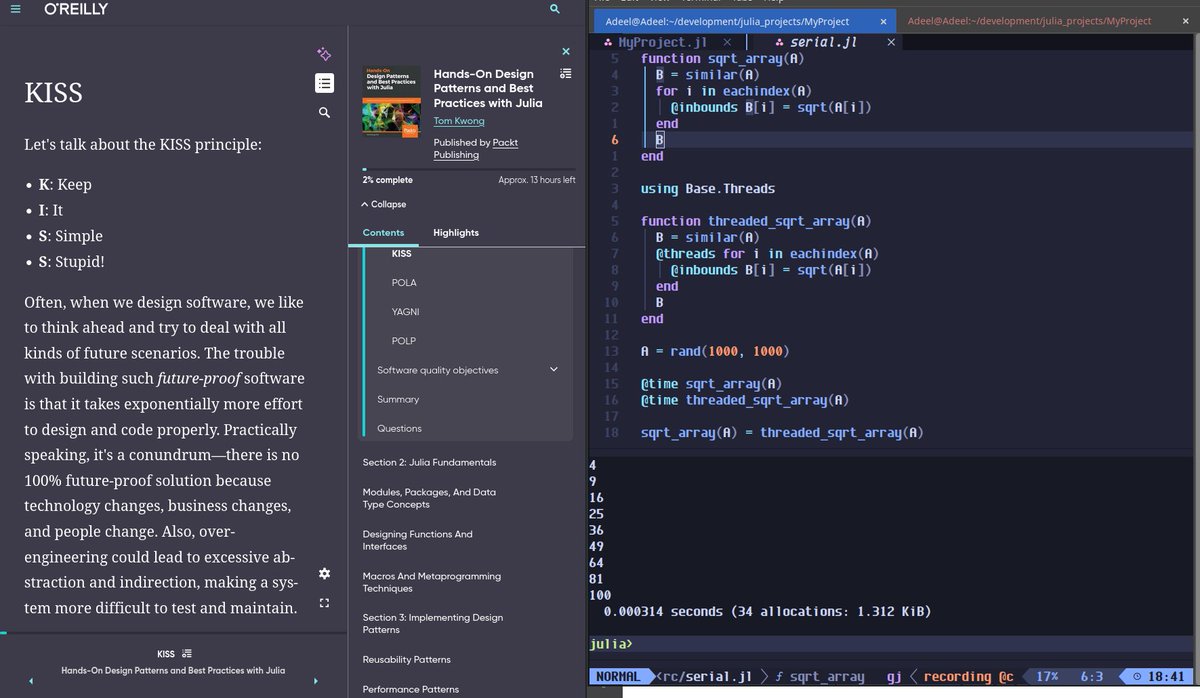Close the first terminal tab

[883, 21]
